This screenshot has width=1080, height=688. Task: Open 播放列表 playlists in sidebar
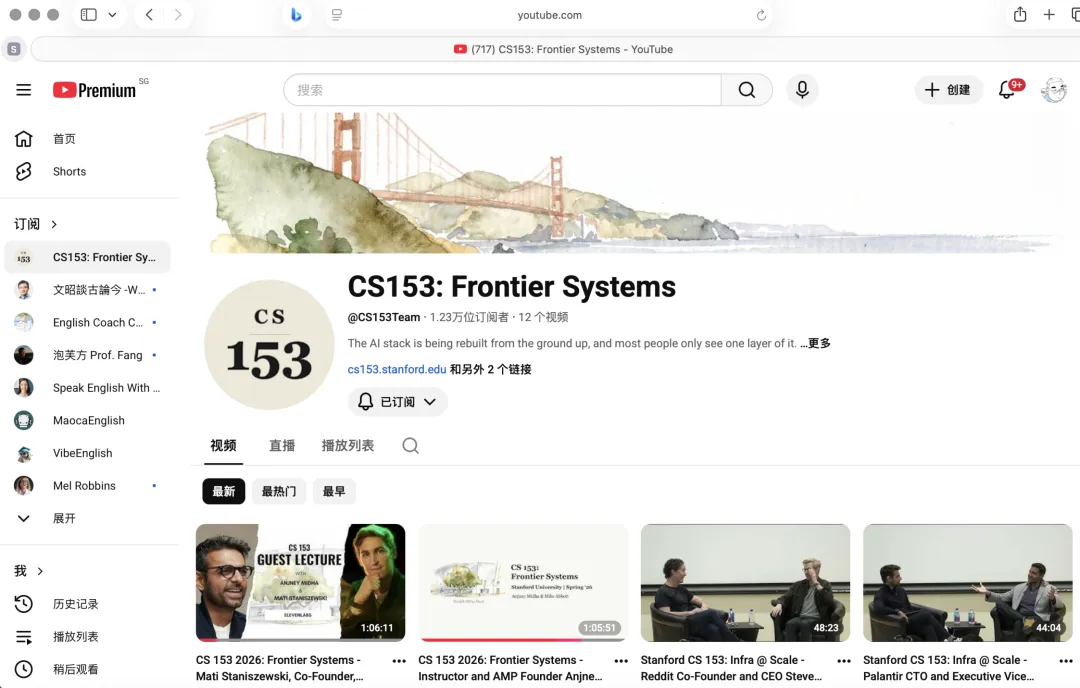[x=76, y=637]
